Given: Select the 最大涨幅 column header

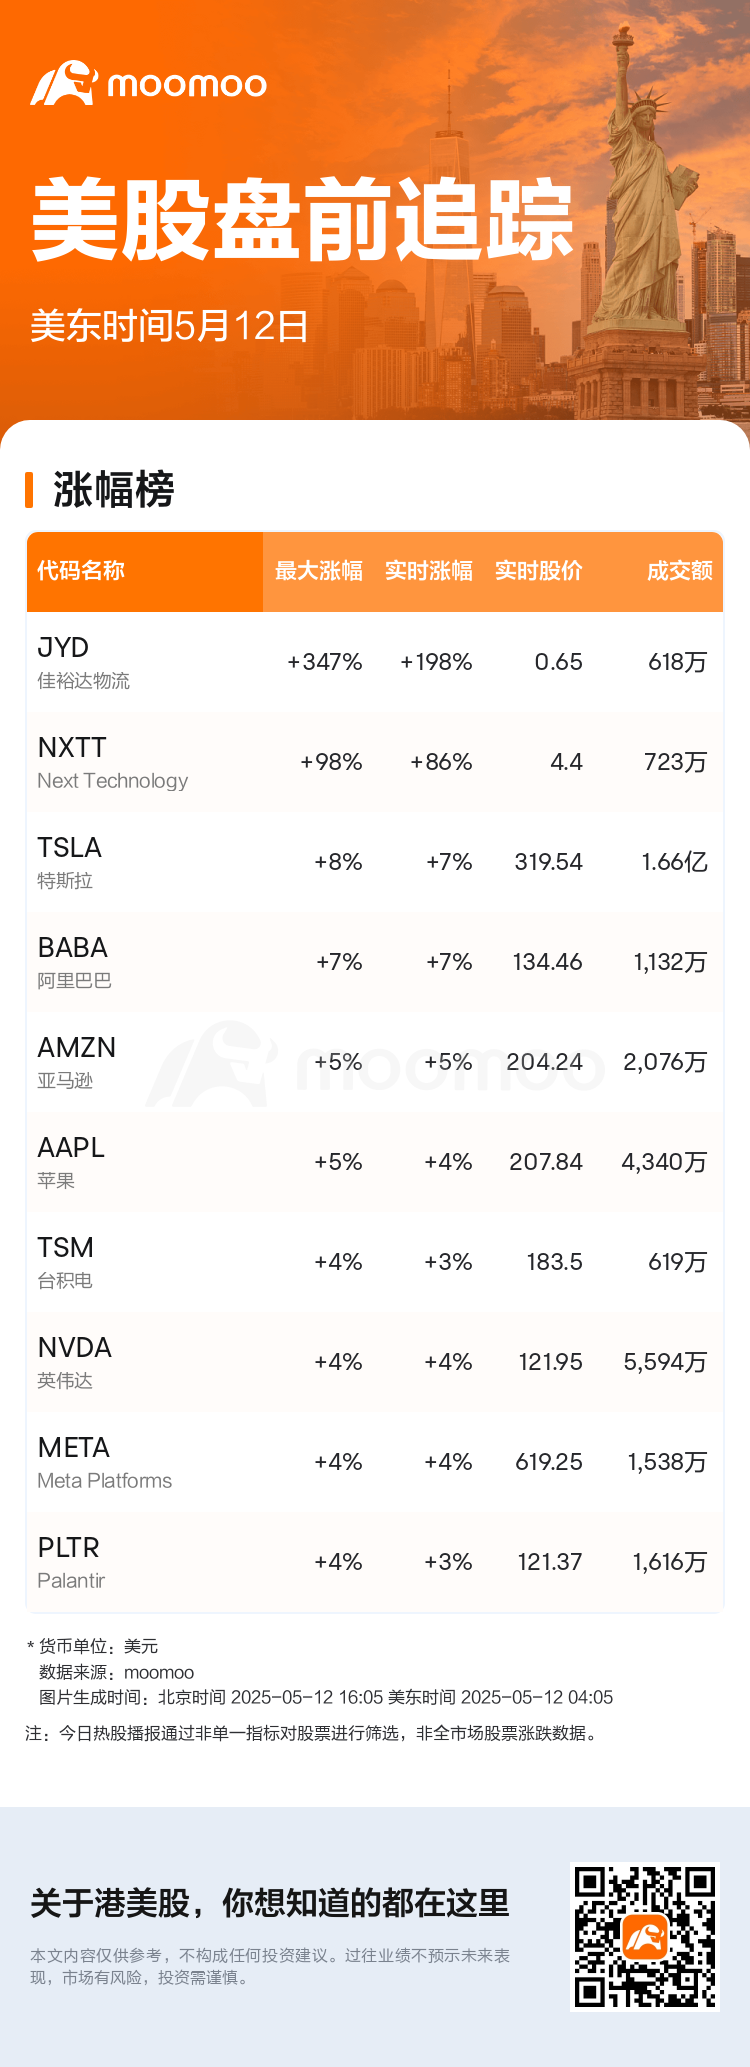Looking at the screenshot, I should pyautogui.click(x=319, y=571).
